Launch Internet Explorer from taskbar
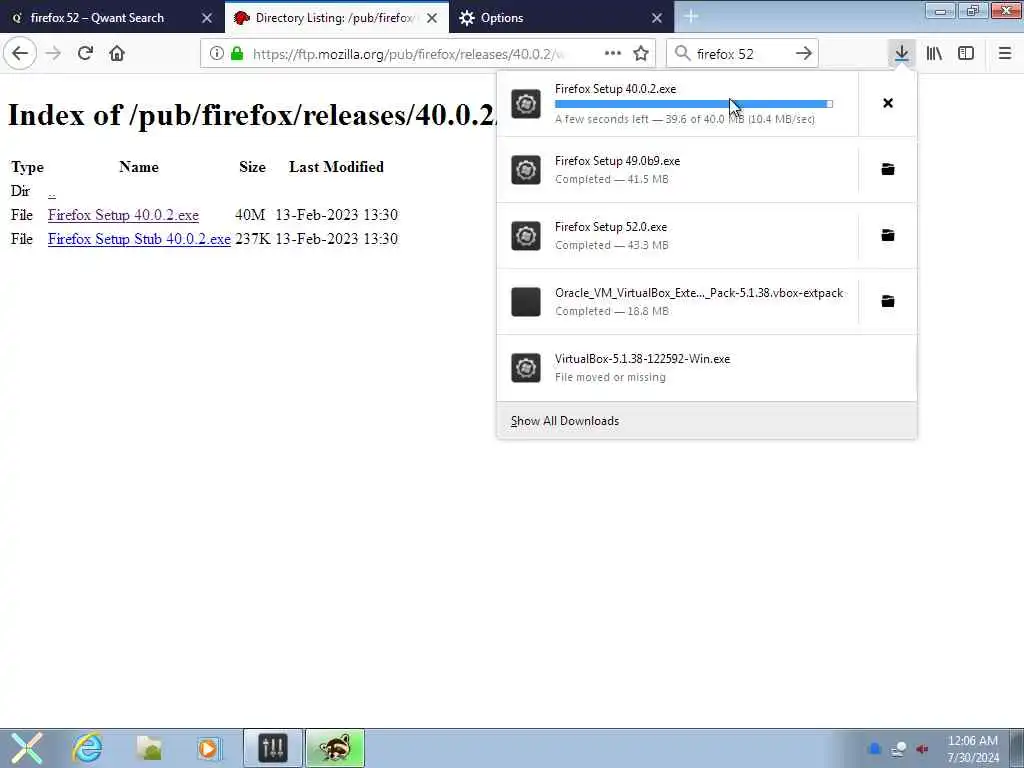The width and height of the screenshot is (1024, 768). click(x=88, y=748)
